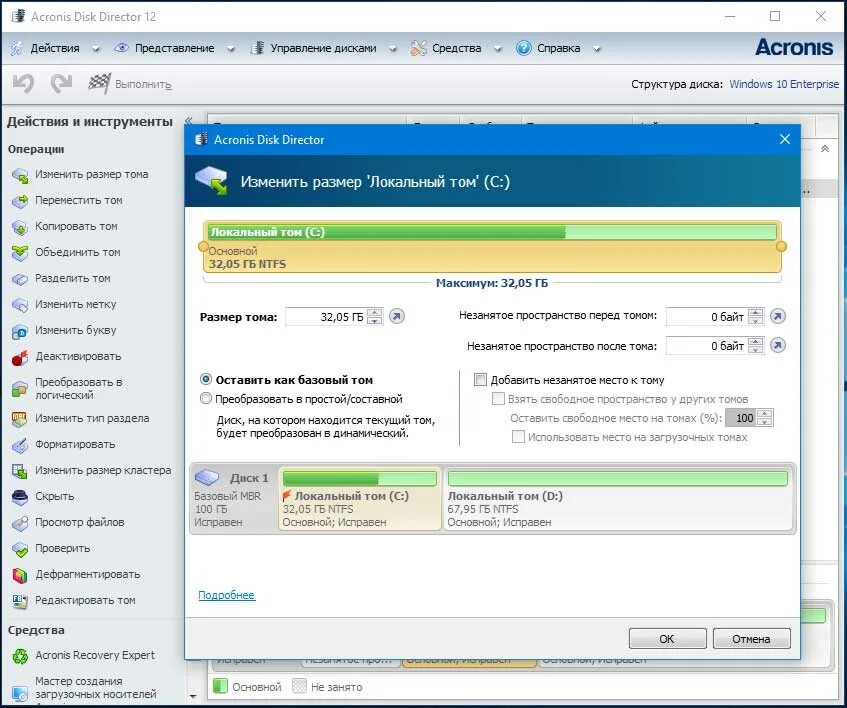Click 'Мастер создания загрузочных носителей' tool
This screenshot has width=847, height=708.
96,687
